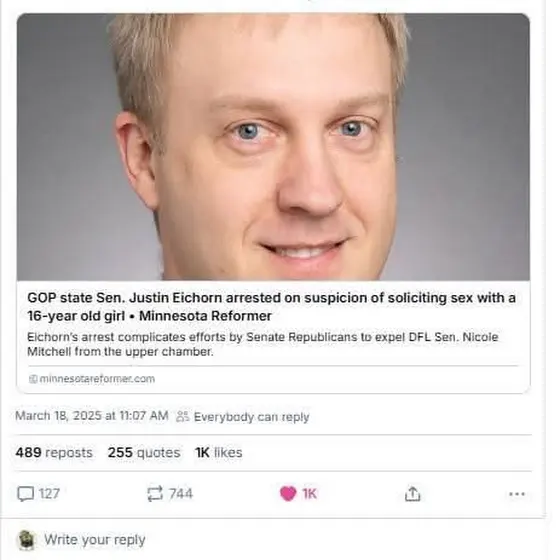Open the Everybody can reply setting
Screen dimensions: 560x560
(x=251, y=417)
